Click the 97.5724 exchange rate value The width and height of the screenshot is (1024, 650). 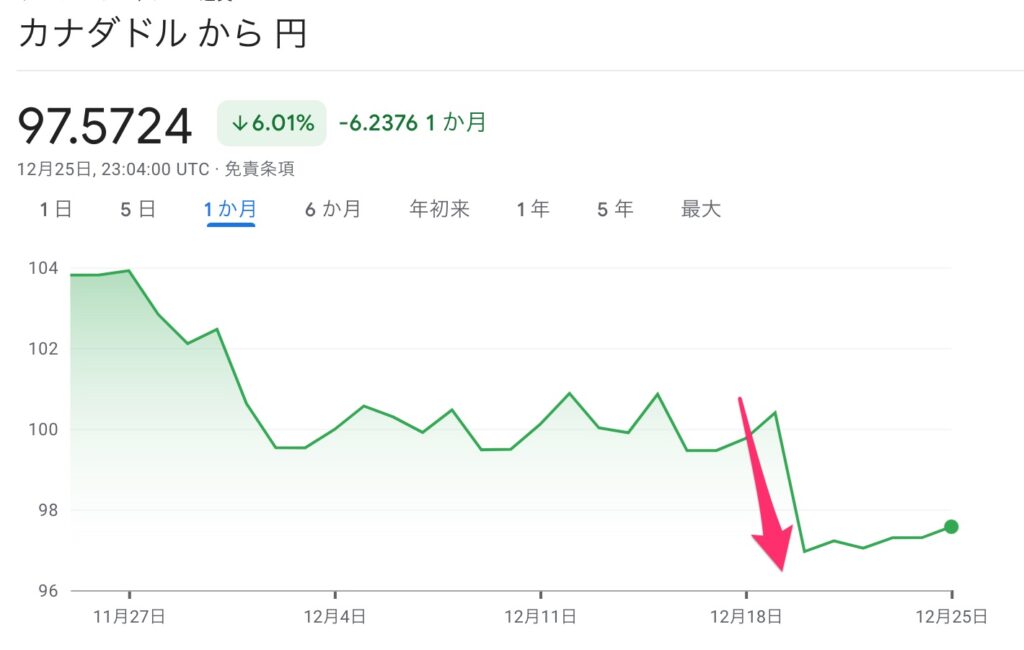(x=104, y=126)
